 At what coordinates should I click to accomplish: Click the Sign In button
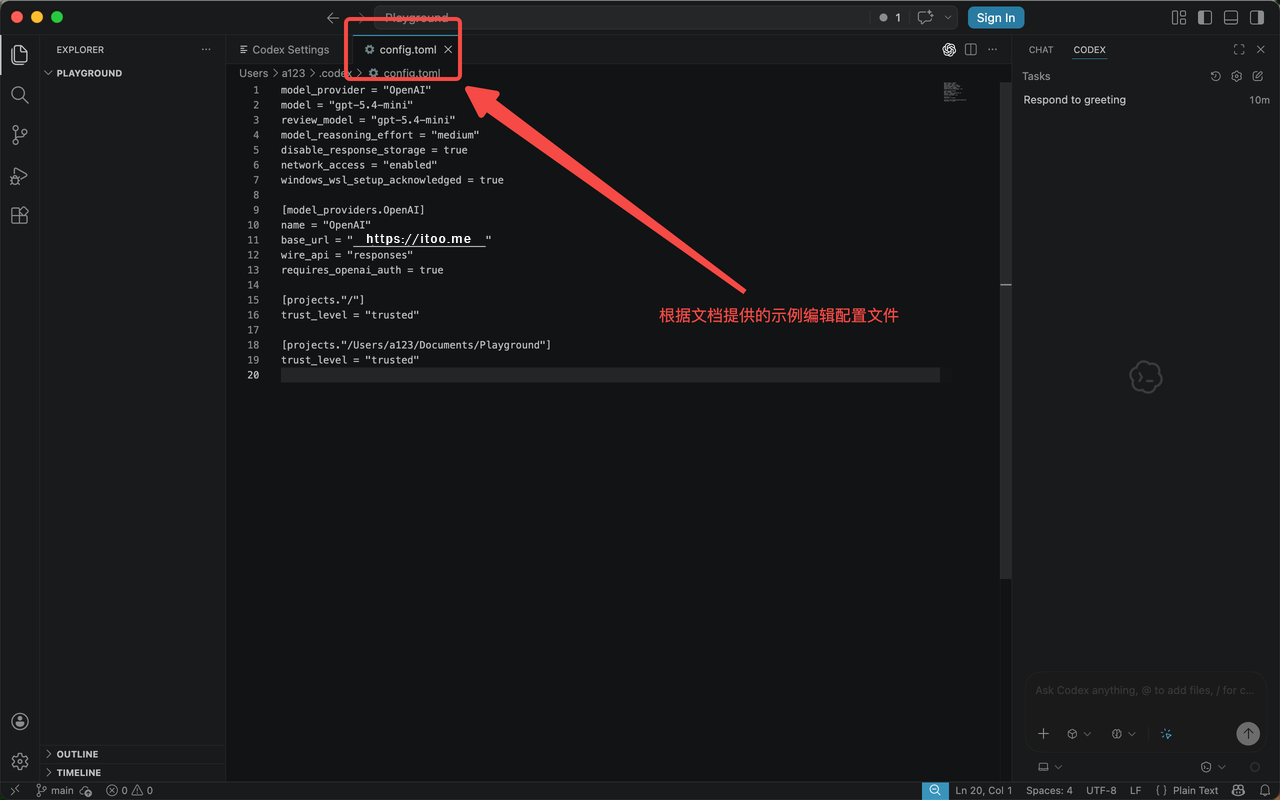996,18
